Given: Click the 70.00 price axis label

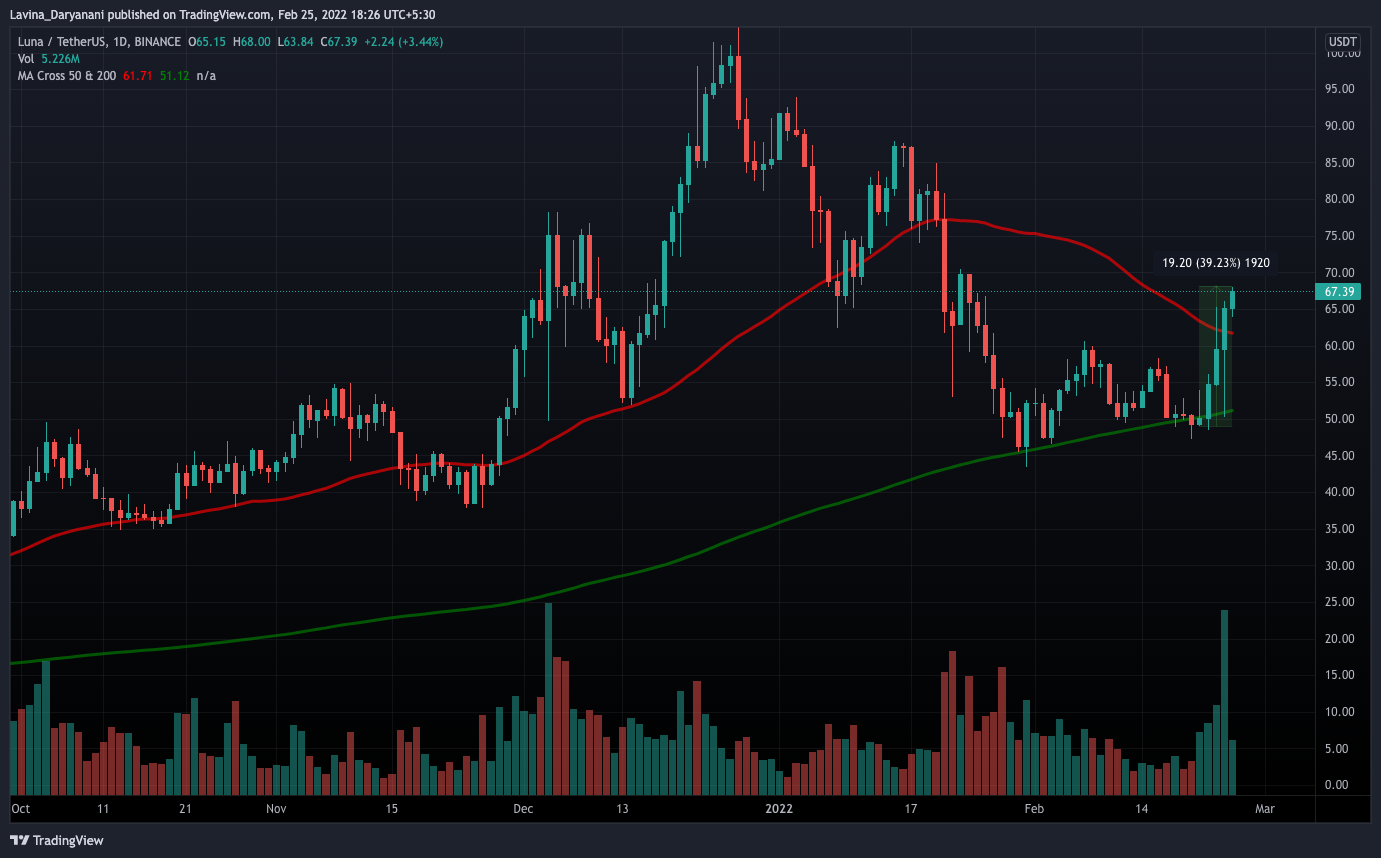Looking at the screenshot, I should pos(1339,273).
